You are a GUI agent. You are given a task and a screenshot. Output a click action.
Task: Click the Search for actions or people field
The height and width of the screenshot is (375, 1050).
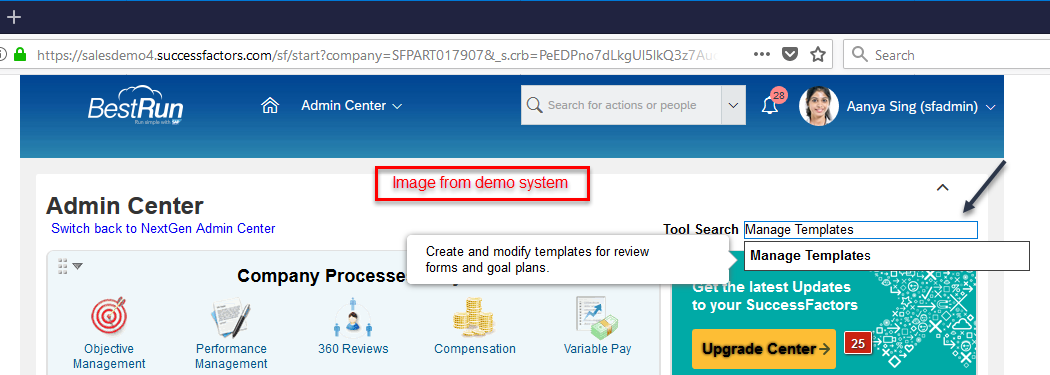621,105
